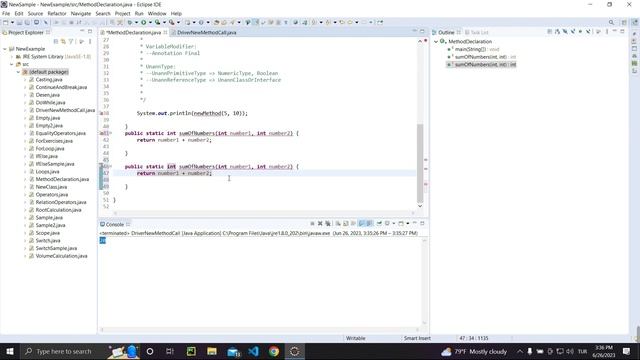Click the Eclipse icon in taskbar
The image size is (640, 360).
tap(295, 351)
